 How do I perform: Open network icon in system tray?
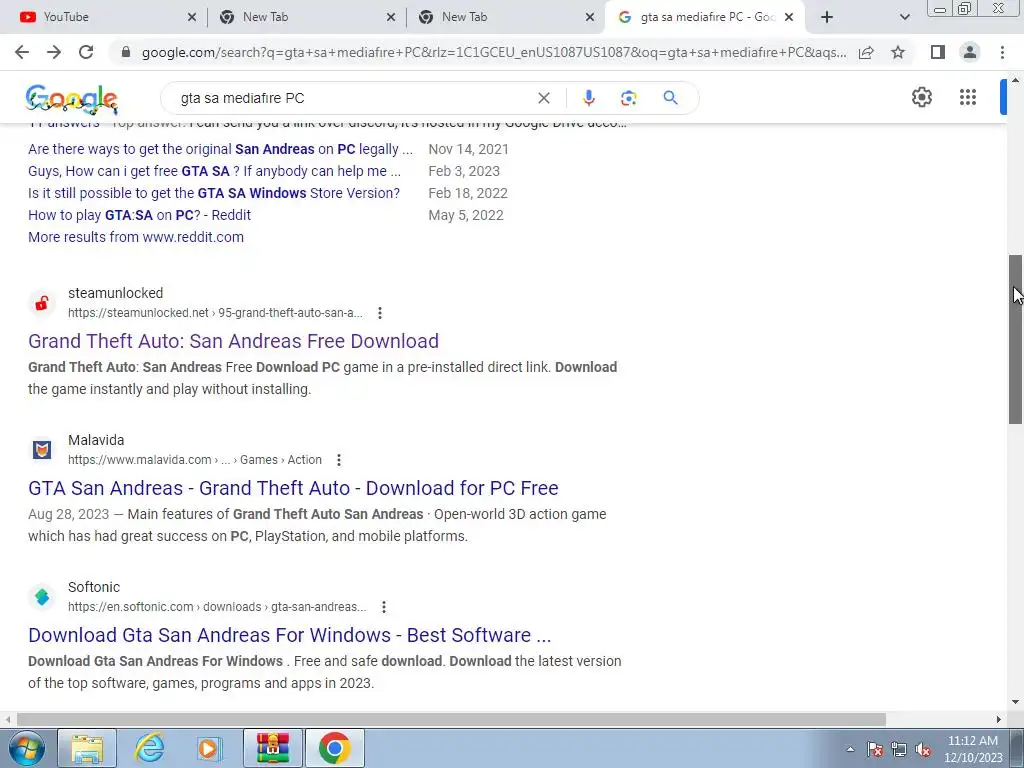899,749
